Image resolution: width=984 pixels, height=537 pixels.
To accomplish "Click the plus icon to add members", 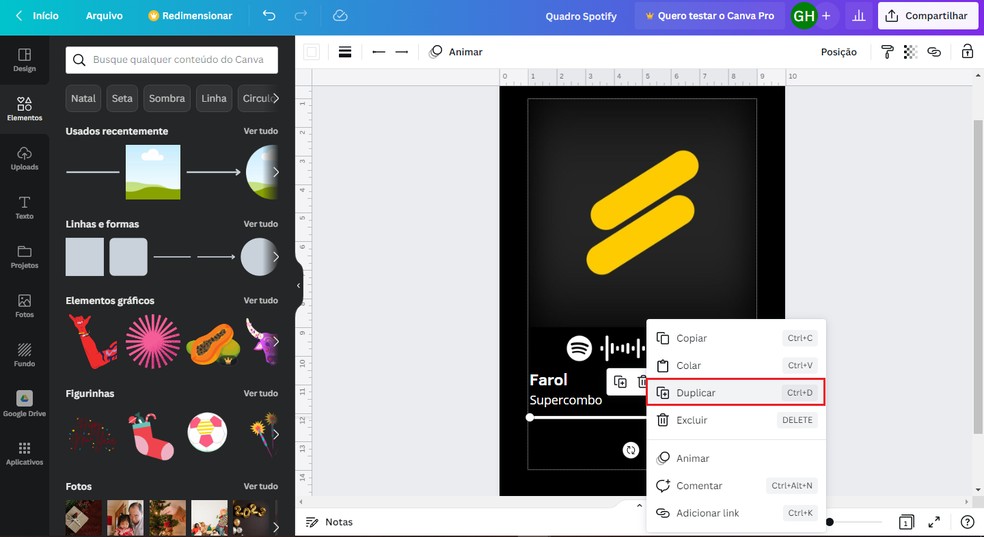I will (x=826, y=16).
